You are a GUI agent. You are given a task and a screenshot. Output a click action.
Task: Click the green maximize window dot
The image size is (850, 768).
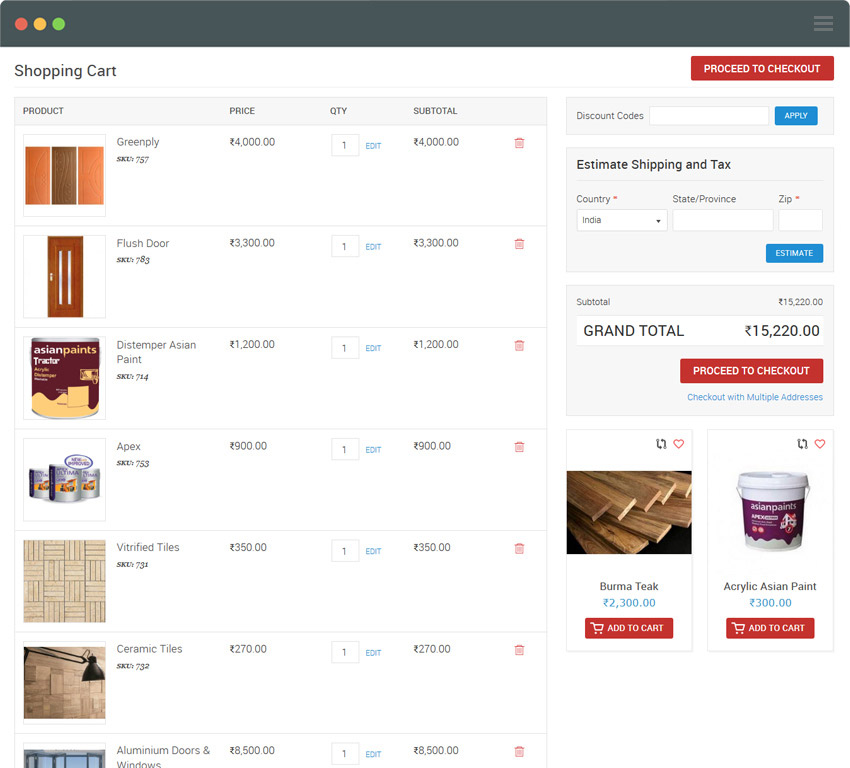point(59,24)
